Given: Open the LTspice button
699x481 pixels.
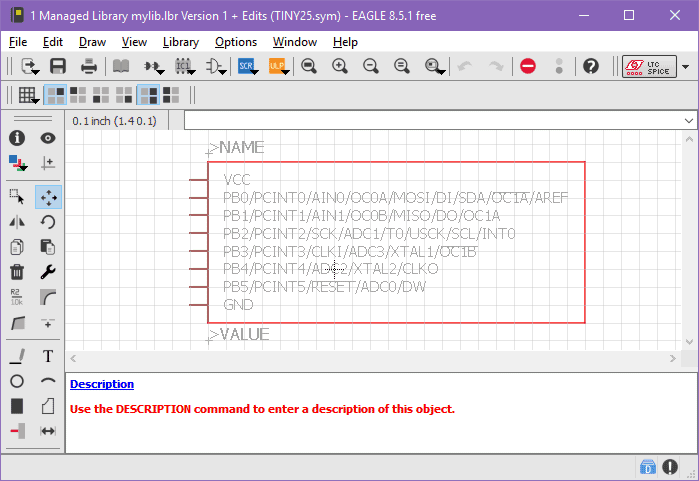Looking at the screenshot, I should point(649,66).
